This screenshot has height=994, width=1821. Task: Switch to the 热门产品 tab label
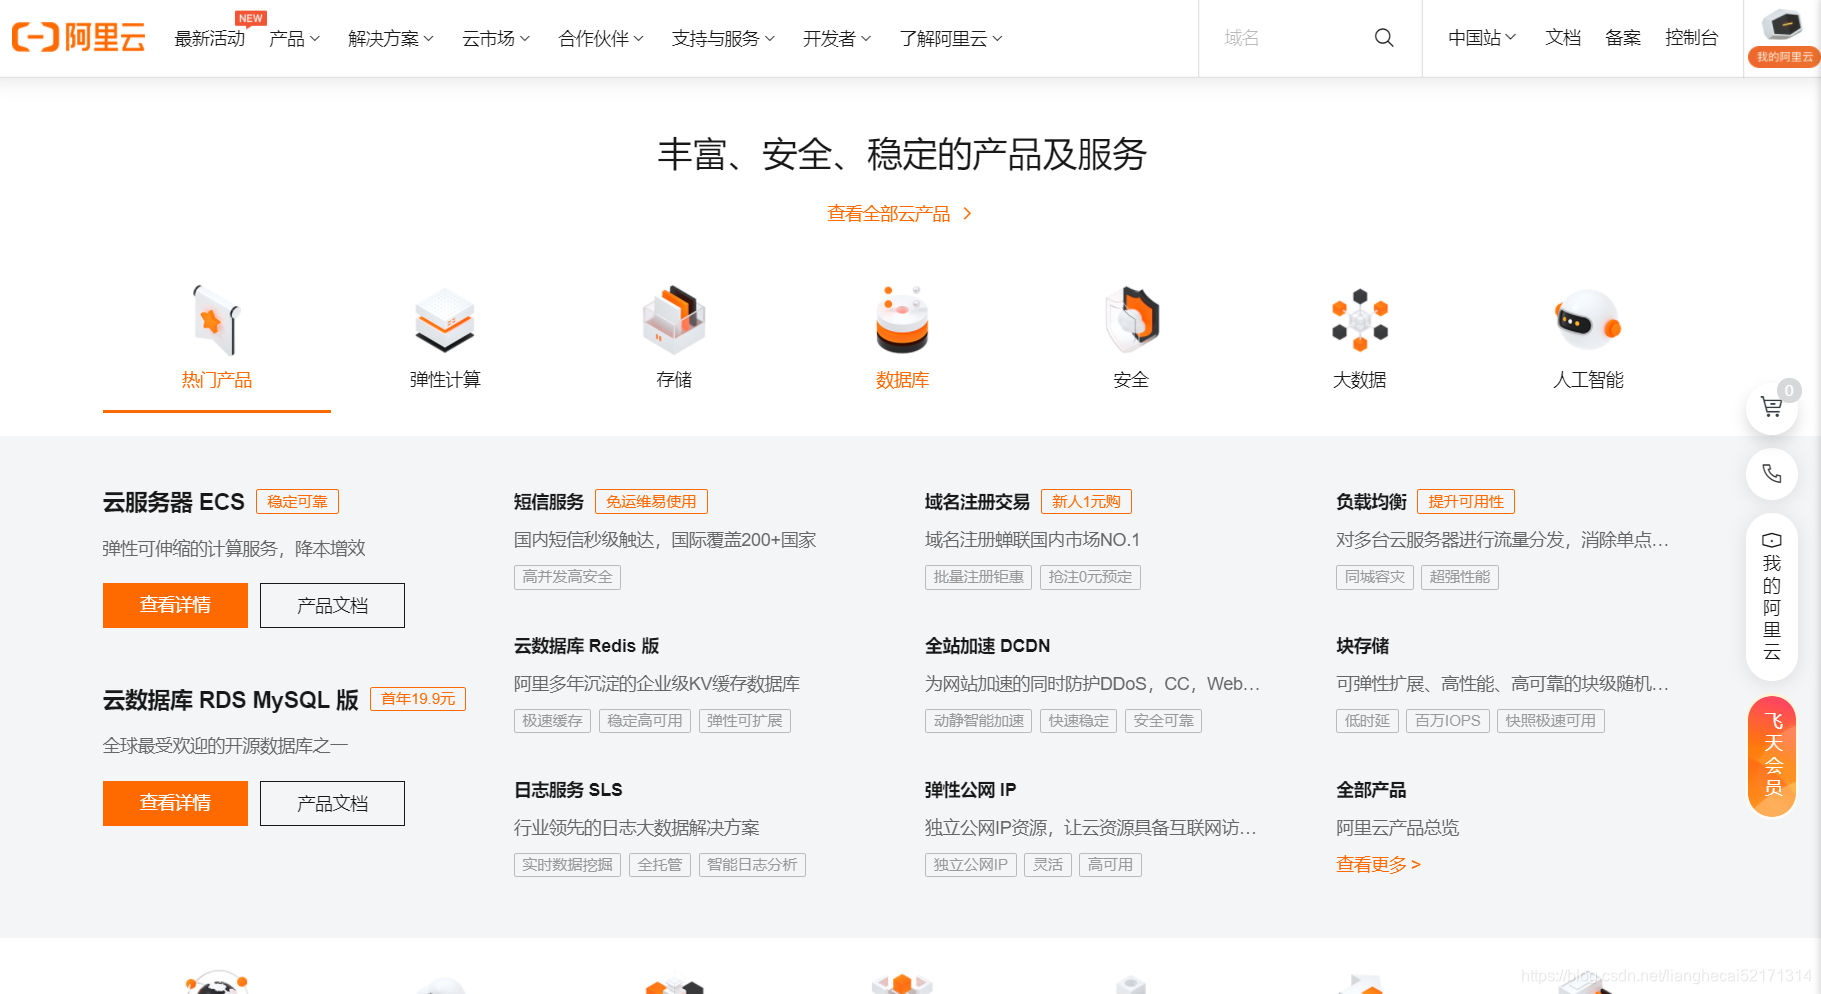217,380
